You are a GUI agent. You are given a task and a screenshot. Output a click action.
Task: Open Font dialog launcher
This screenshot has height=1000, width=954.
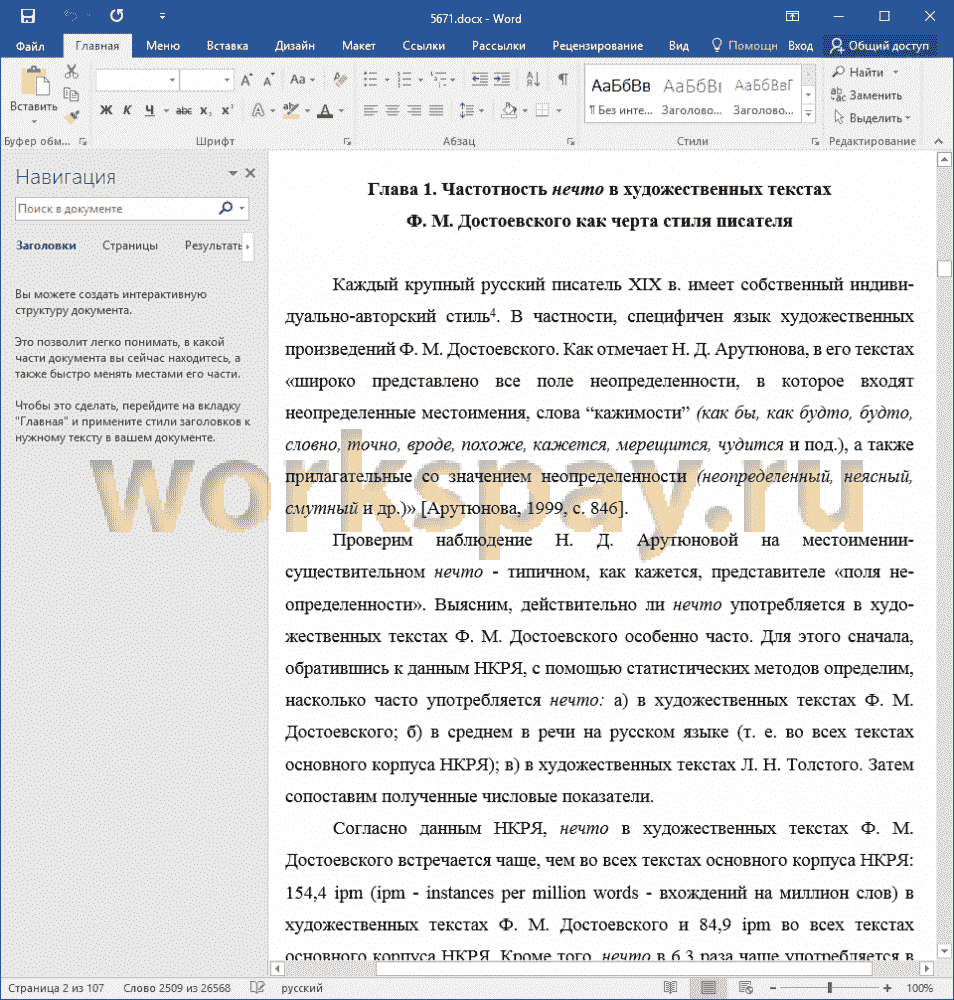[x=347, y=142]
